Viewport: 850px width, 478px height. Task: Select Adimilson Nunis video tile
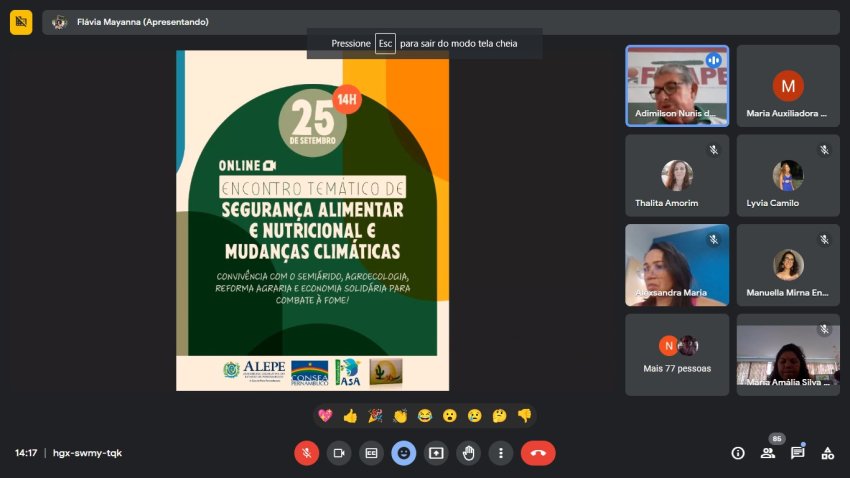tap(677, 86)
